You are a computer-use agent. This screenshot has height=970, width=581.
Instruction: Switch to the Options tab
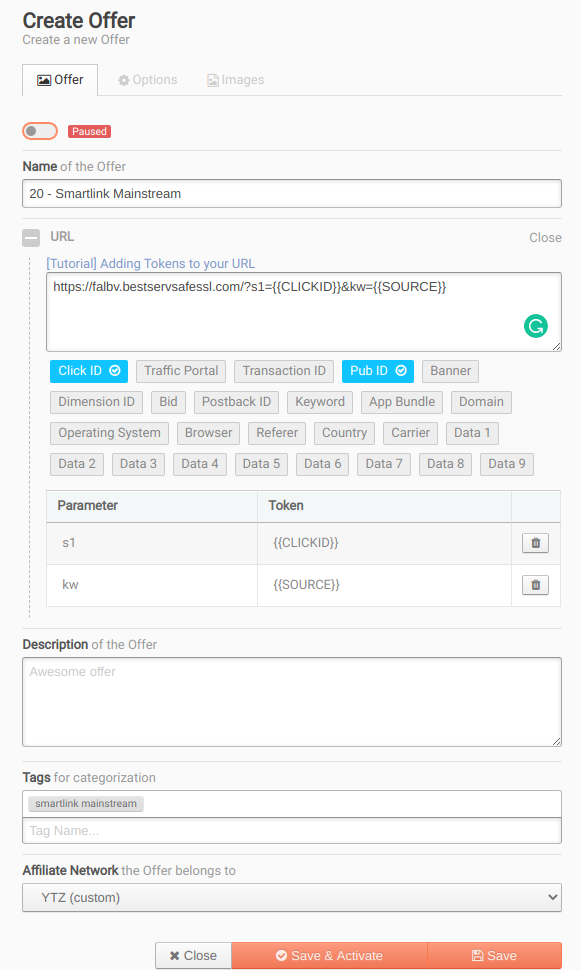(148, 80)
